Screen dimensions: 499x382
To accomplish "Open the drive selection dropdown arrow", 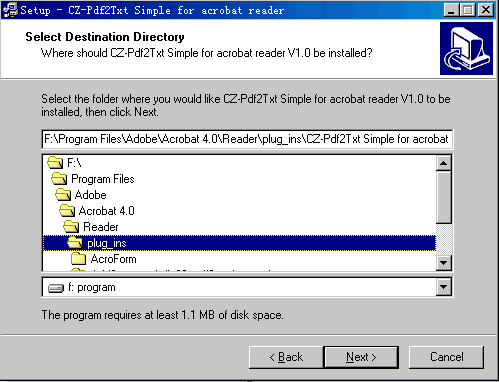I will coord(444,287).
